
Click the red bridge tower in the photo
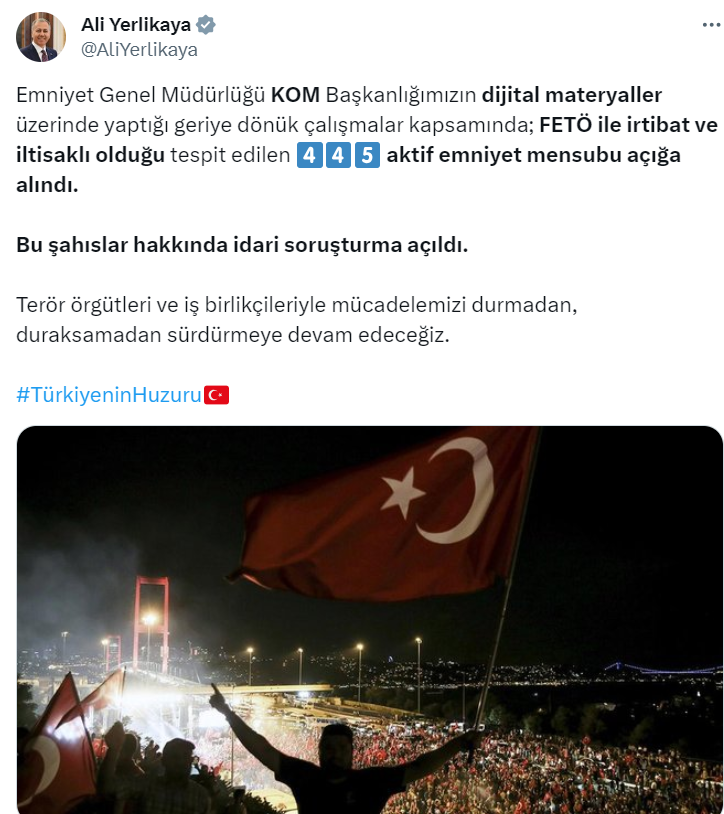coord(152,621)
